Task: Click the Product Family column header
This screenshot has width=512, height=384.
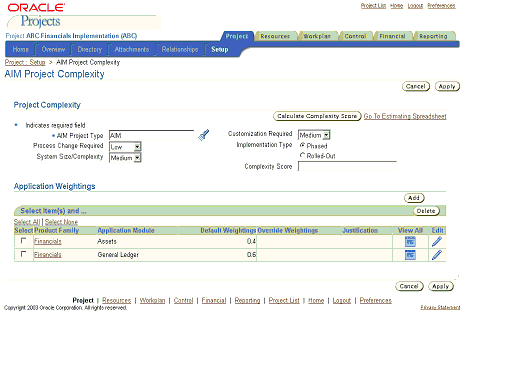Action: coord(57,230)
